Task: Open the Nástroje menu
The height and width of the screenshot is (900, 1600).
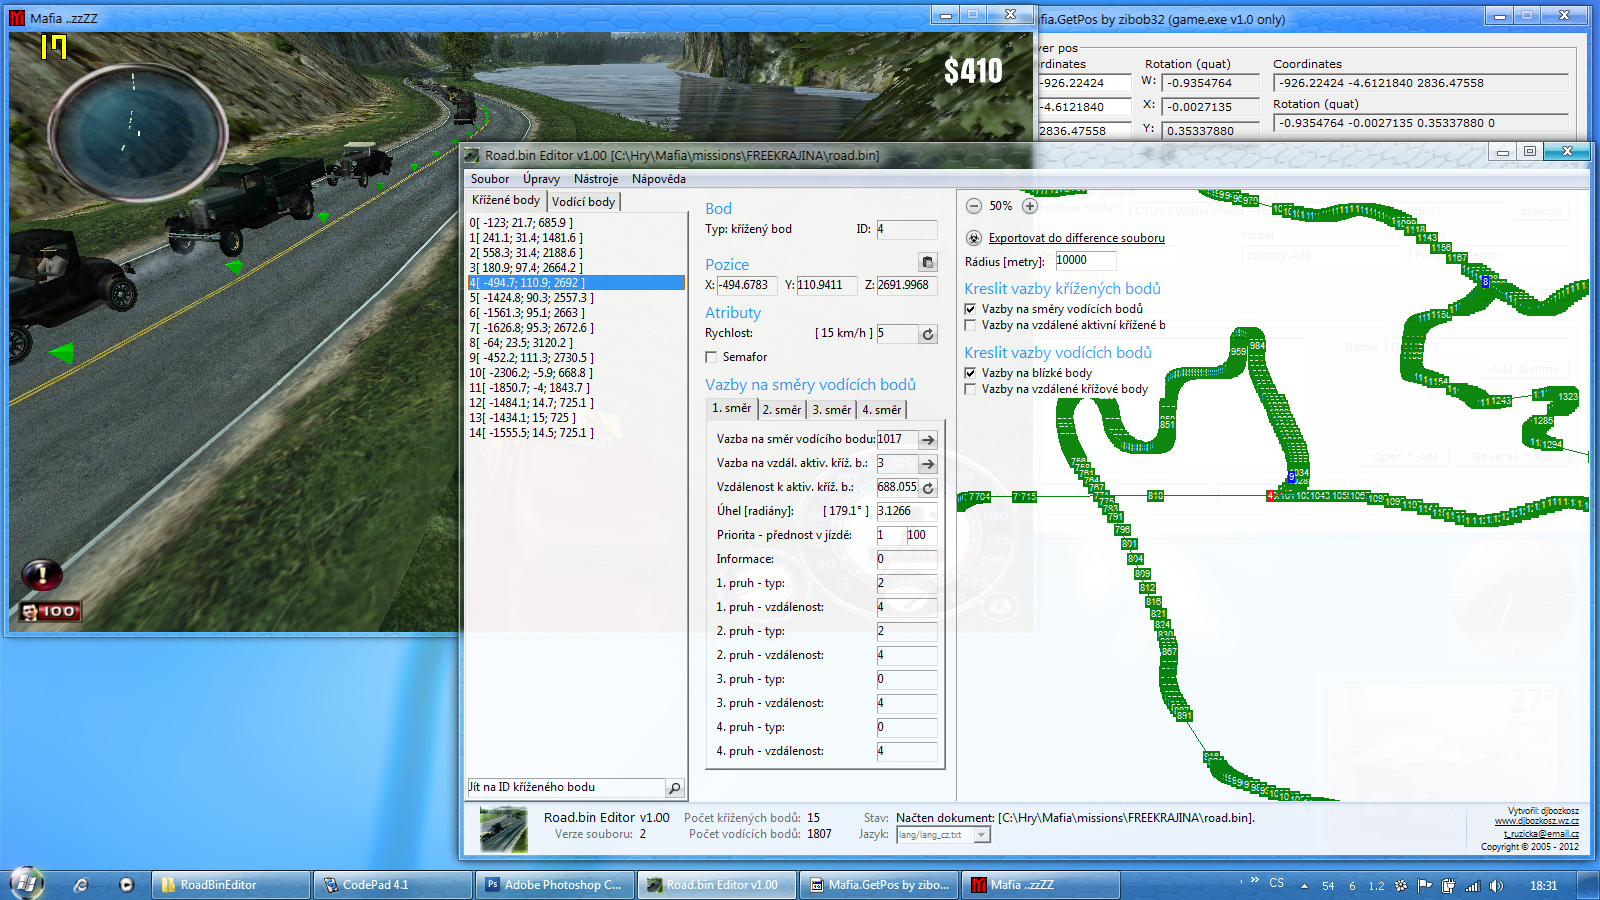Action: (596, 179)
